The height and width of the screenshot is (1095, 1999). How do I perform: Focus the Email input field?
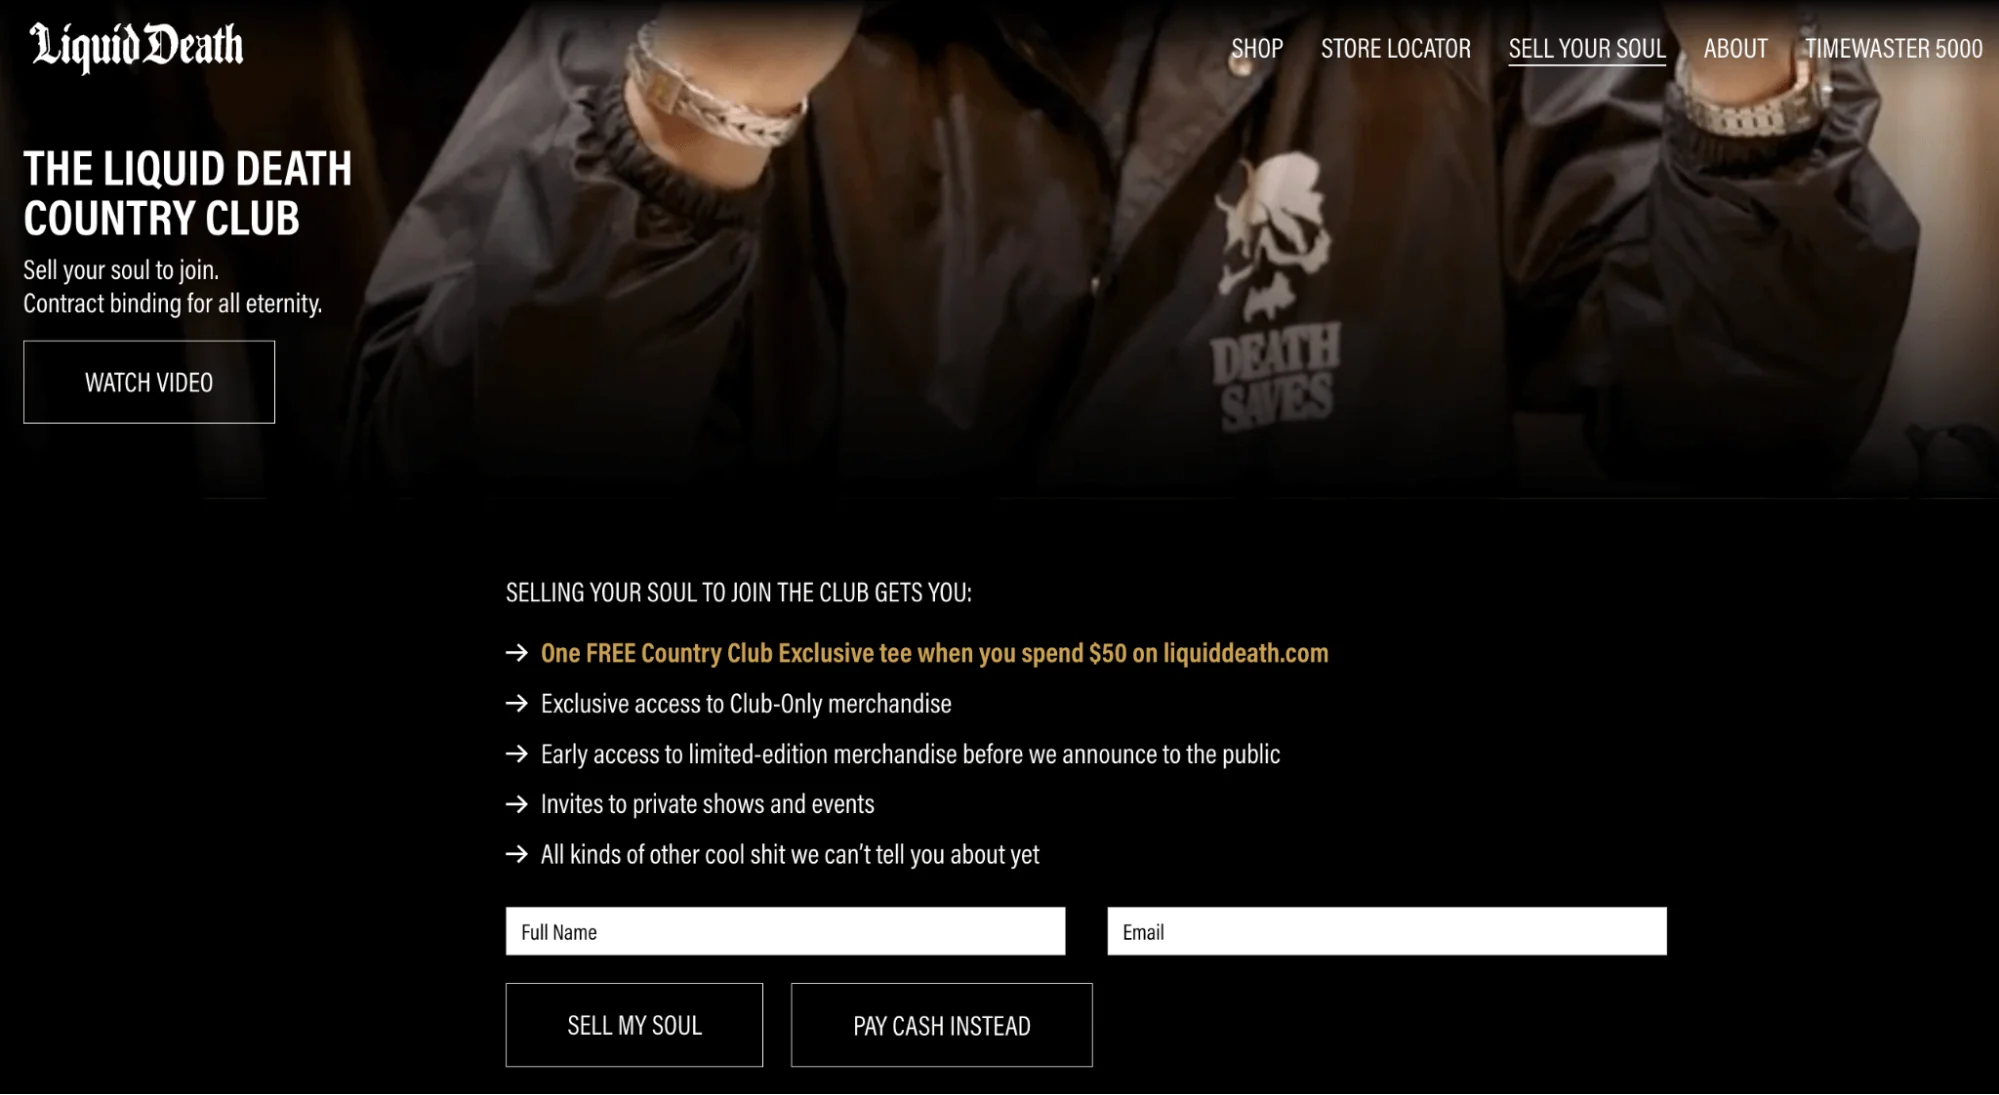coord(1387,931)
